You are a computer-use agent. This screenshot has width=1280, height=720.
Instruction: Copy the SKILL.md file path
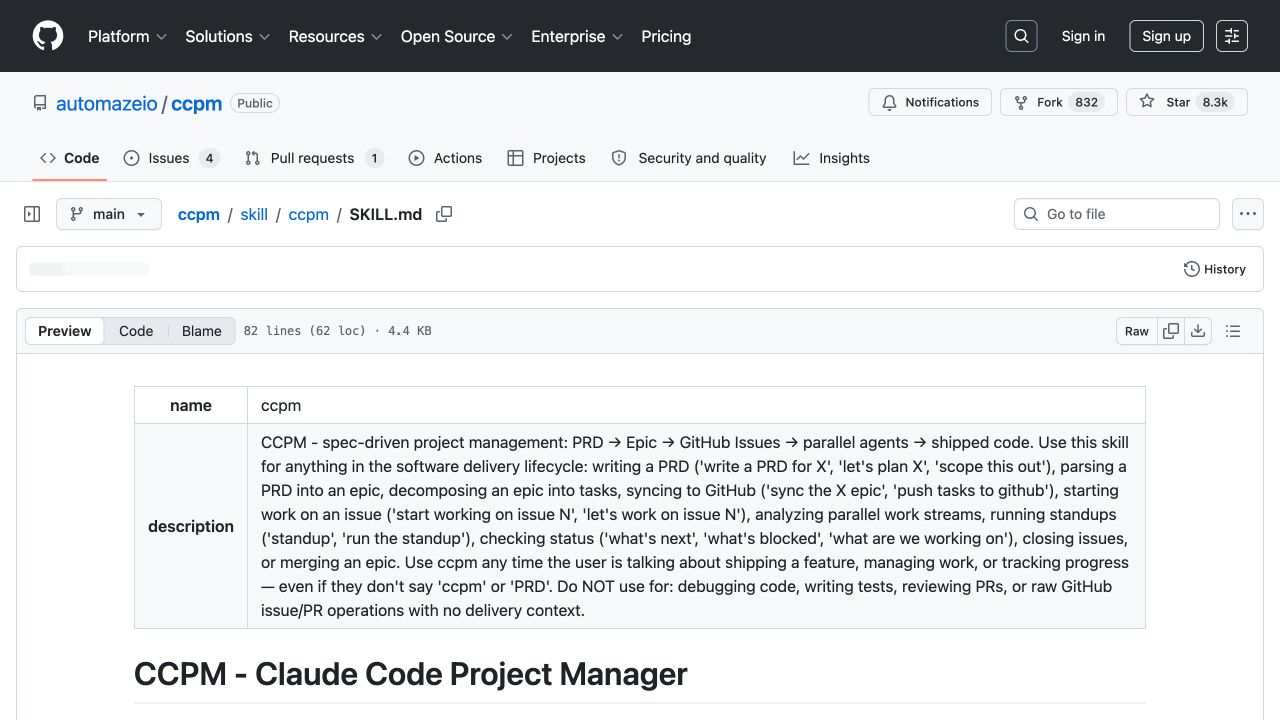[x=444, y=214]
